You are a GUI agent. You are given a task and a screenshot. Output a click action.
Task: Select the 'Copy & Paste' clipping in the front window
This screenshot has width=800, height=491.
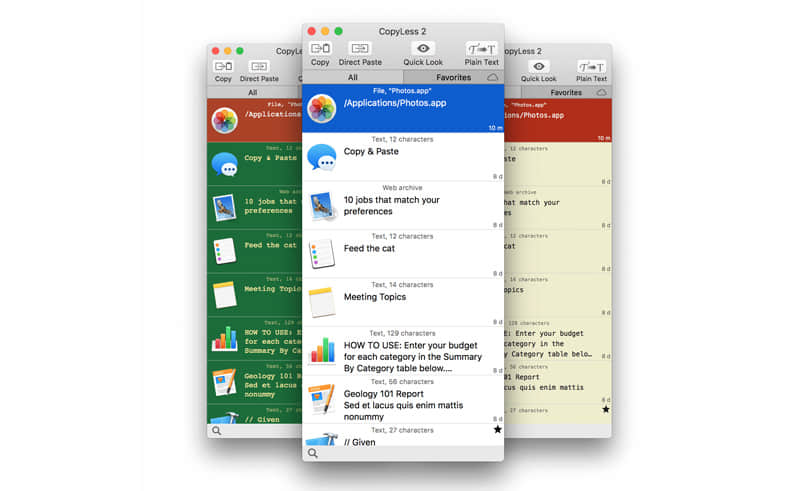coord(403,157)
